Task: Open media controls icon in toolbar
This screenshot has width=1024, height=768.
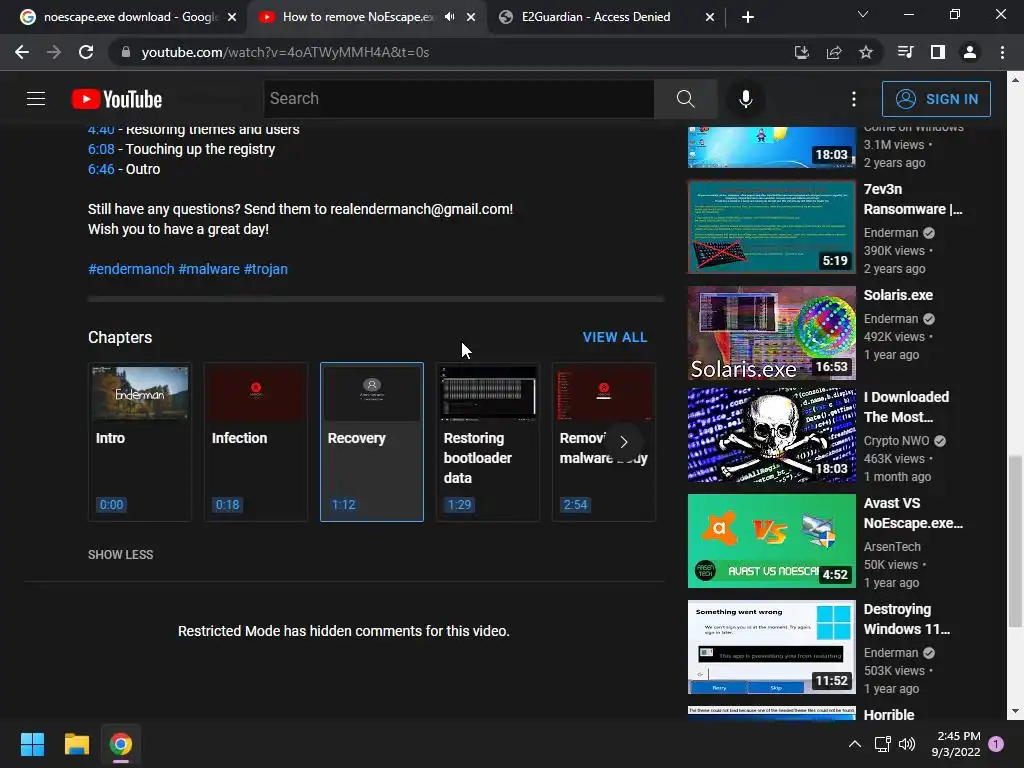Action: [x=905, y=52]
